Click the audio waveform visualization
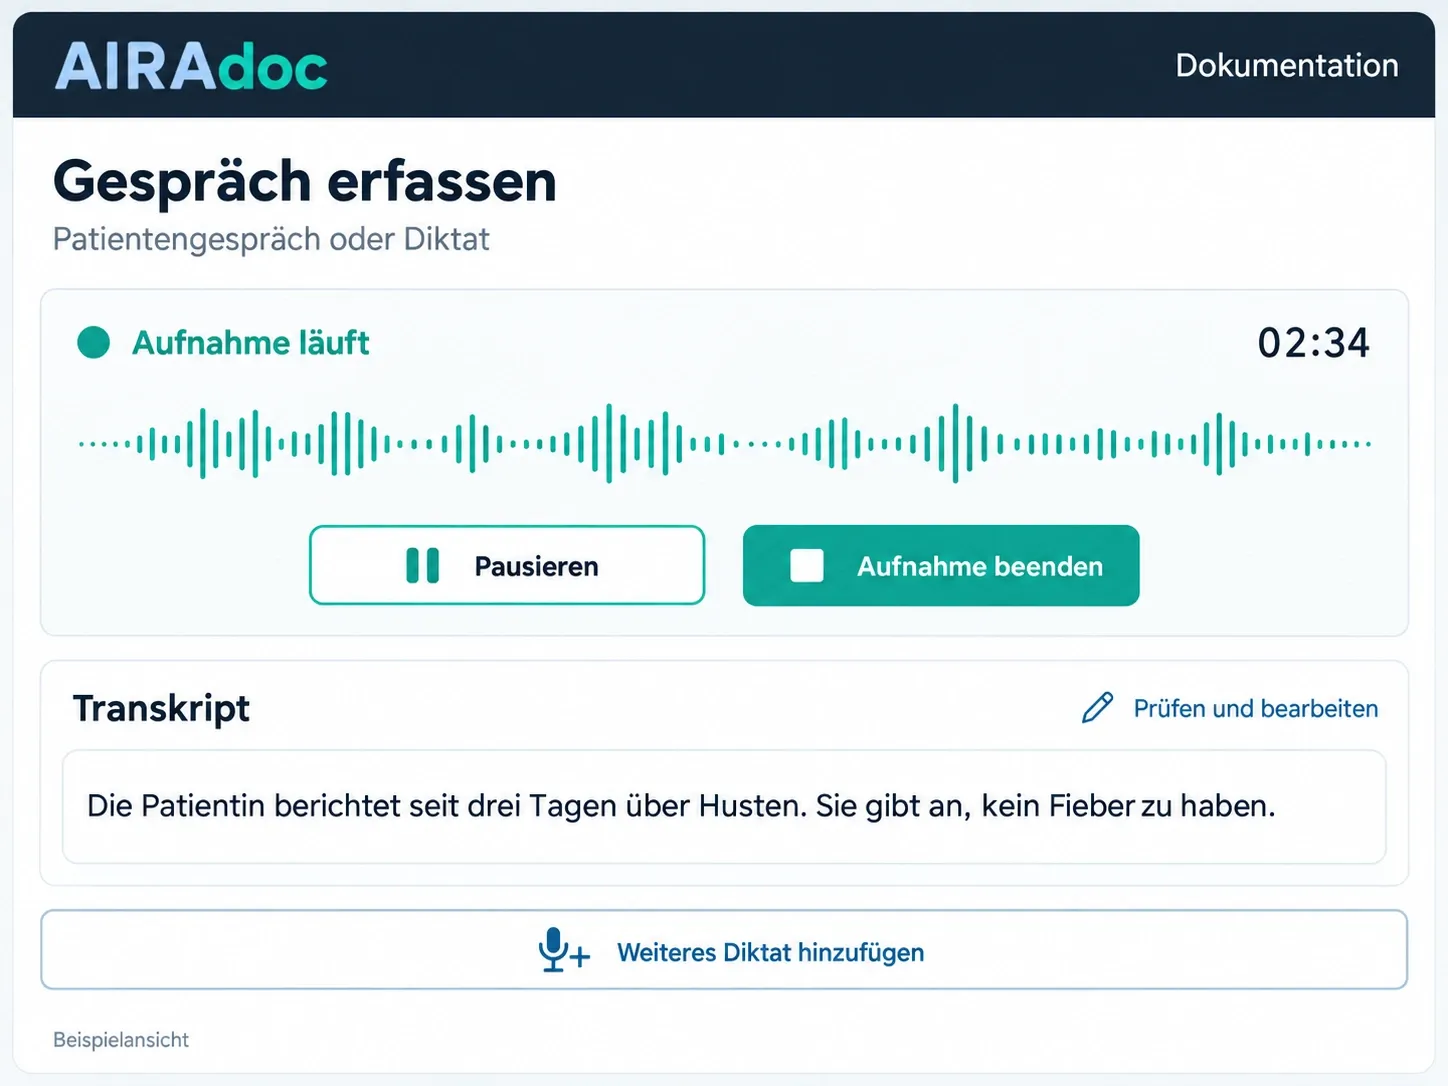 (x=724, y=443)
